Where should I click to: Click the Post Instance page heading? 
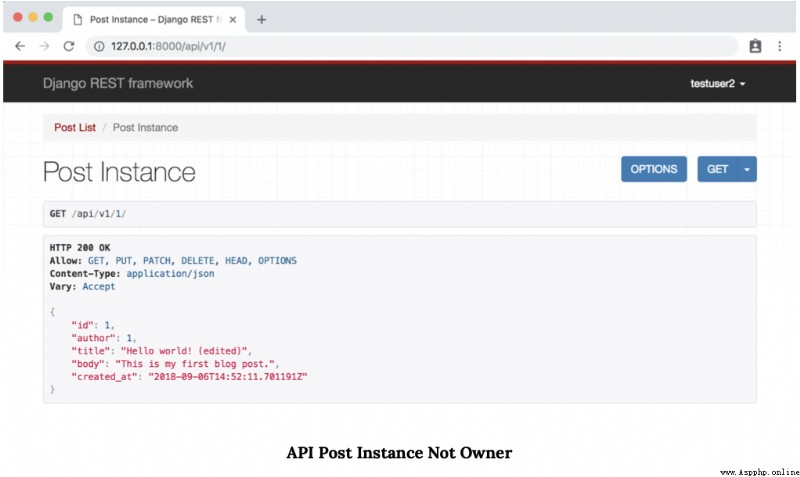pos(119,172)
